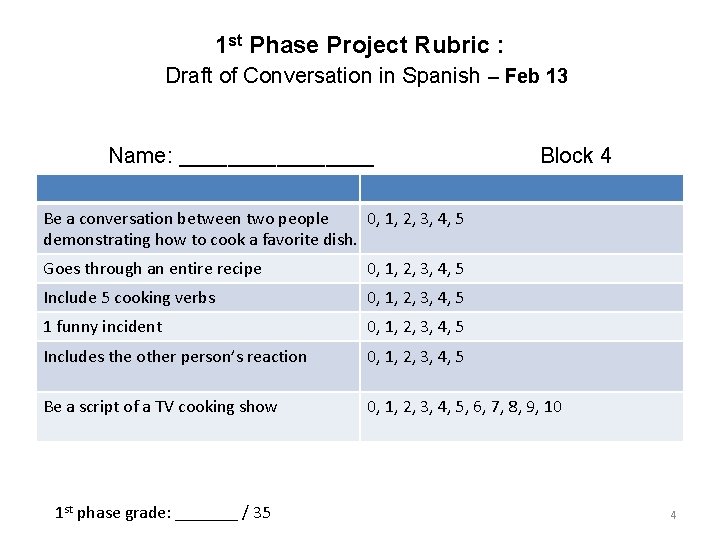Select the 'Draft of Conversation in Spanish' subtitle
Image resolution: width=720 pixels, height=540 pixels.
pos(322,76)
